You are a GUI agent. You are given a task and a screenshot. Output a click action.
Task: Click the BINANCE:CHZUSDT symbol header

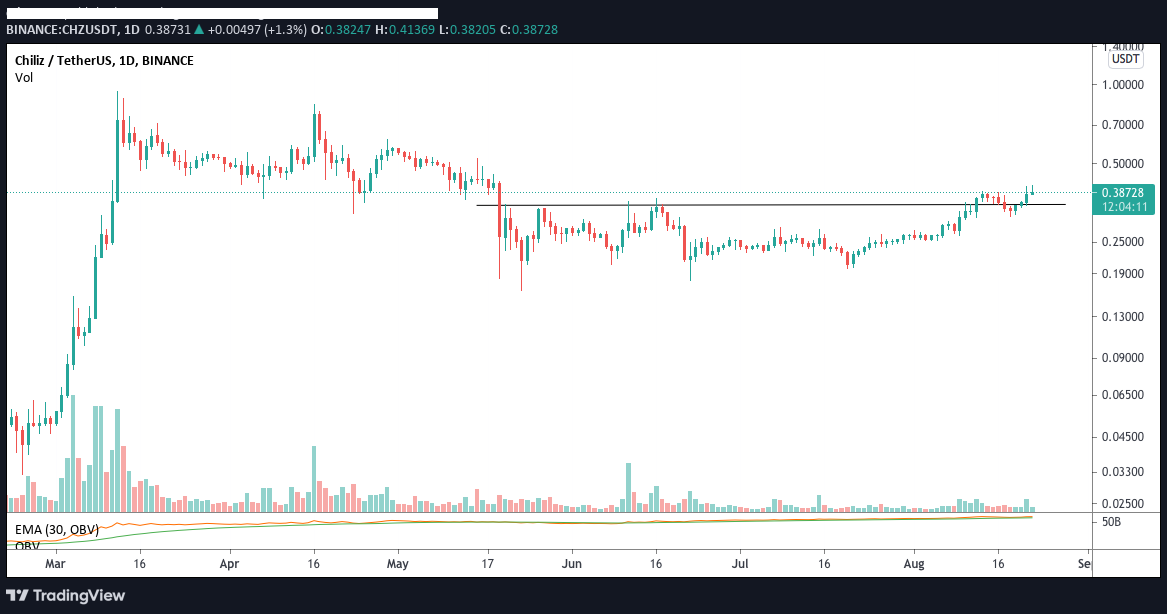point(62,30)
